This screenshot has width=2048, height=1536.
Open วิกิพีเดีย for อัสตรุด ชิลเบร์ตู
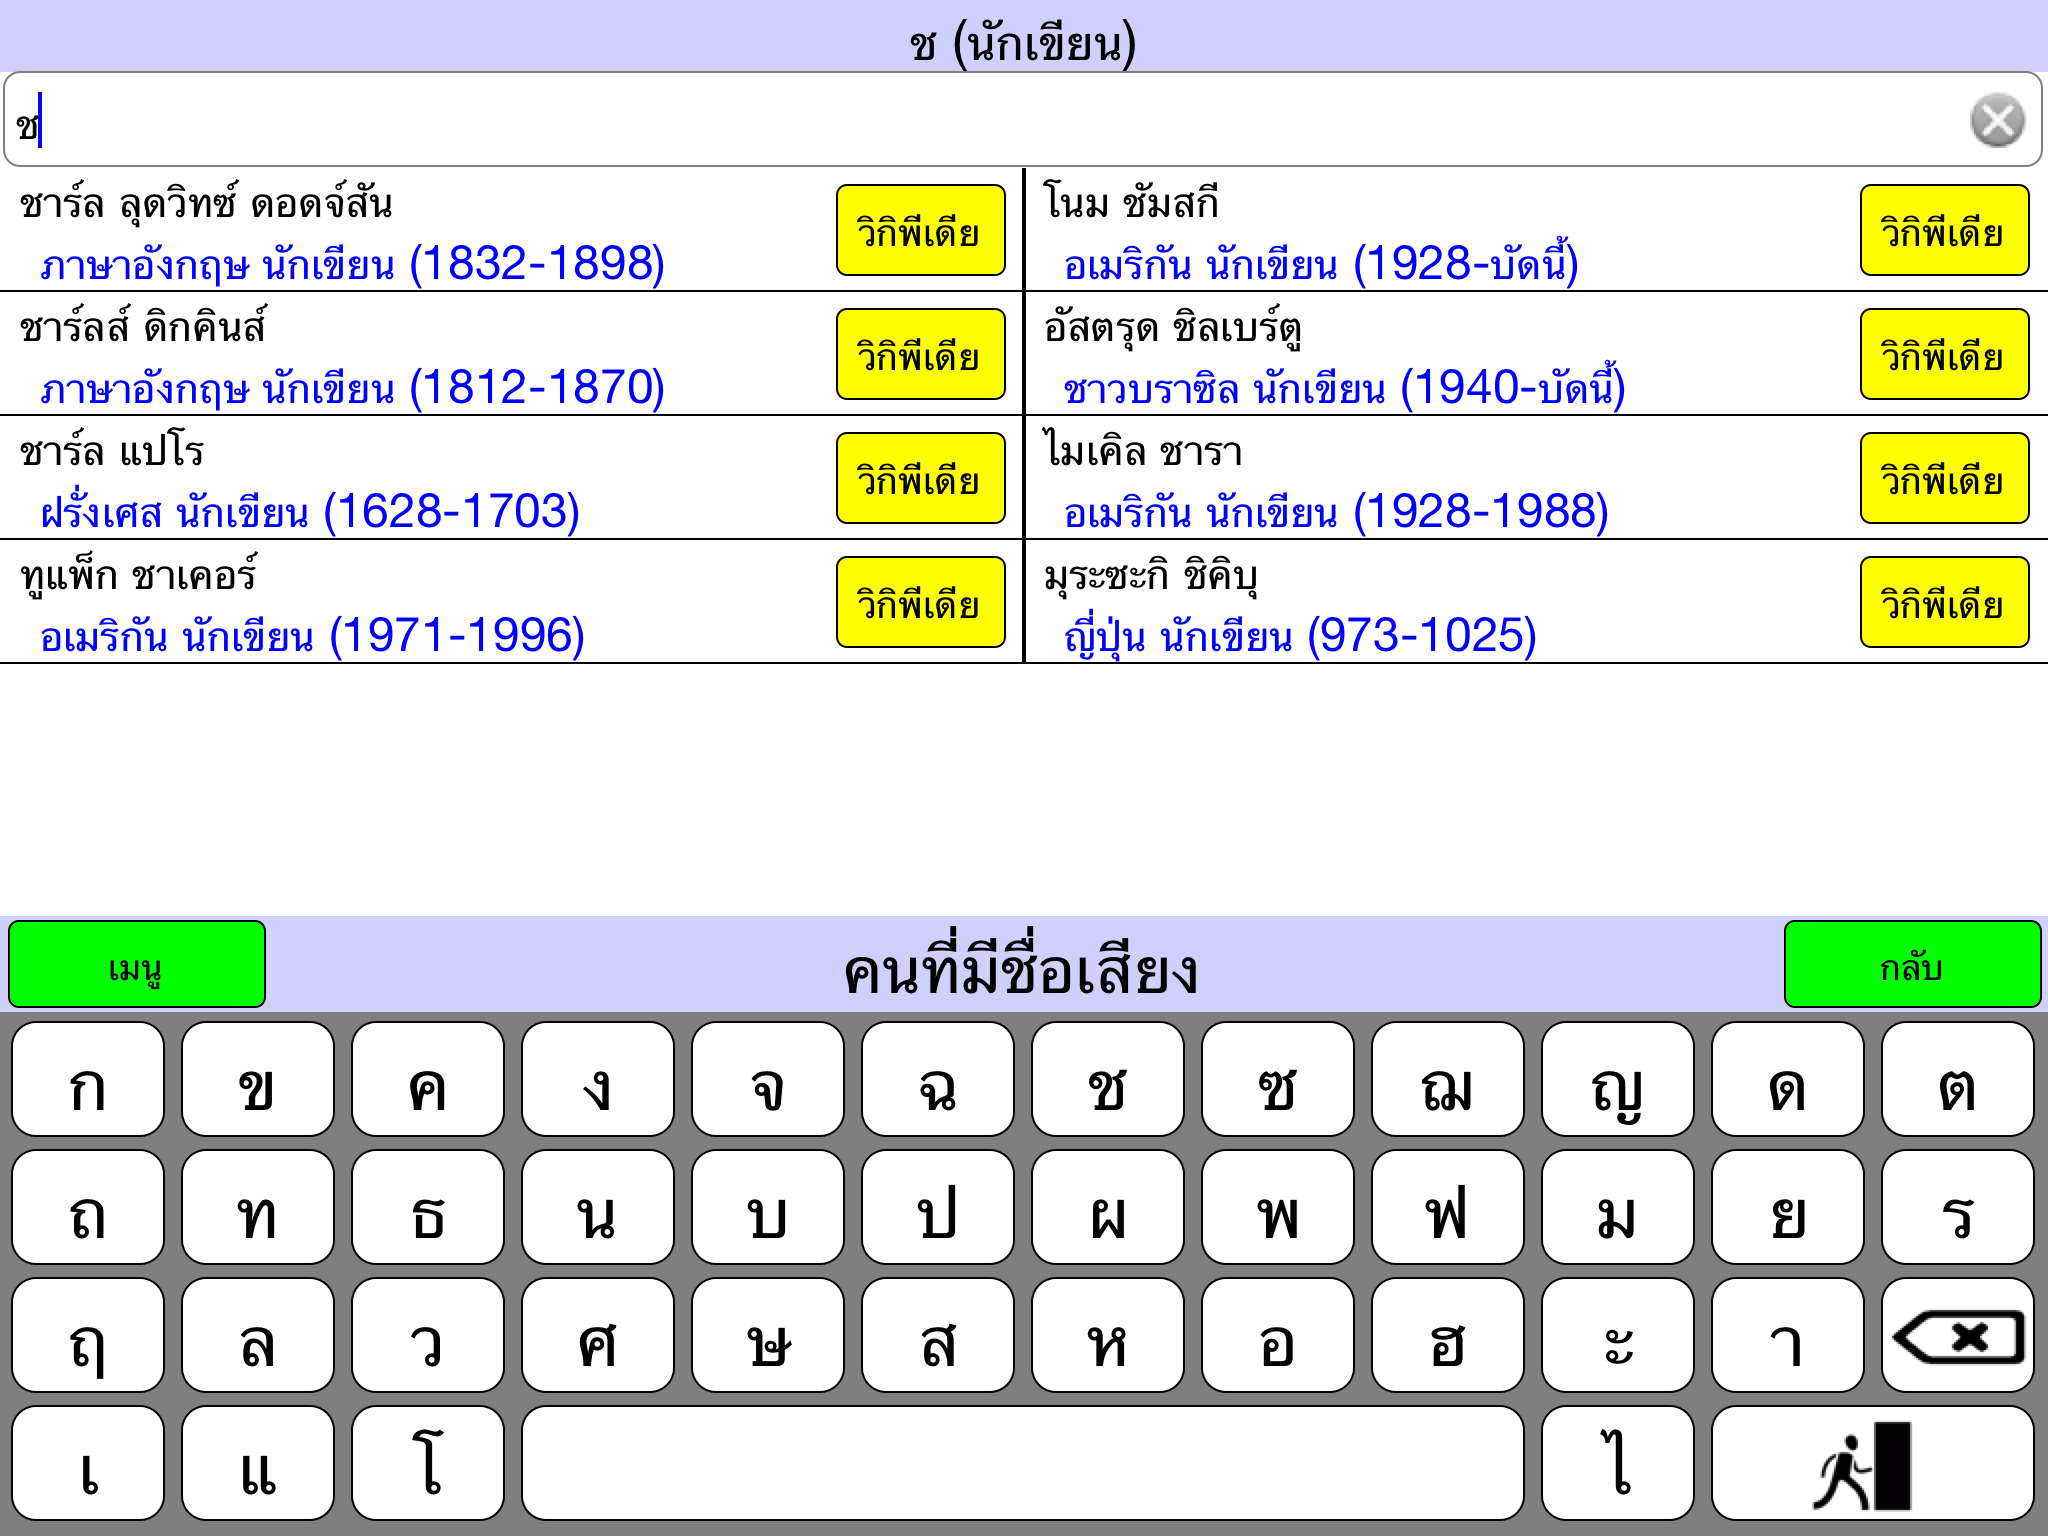pos(1944,354)
